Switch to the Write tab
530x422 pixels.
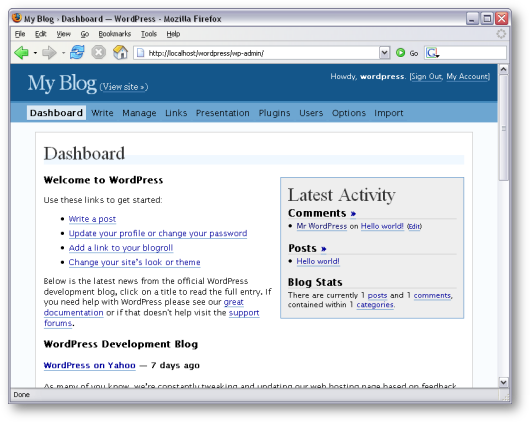[x=102, y=113]
